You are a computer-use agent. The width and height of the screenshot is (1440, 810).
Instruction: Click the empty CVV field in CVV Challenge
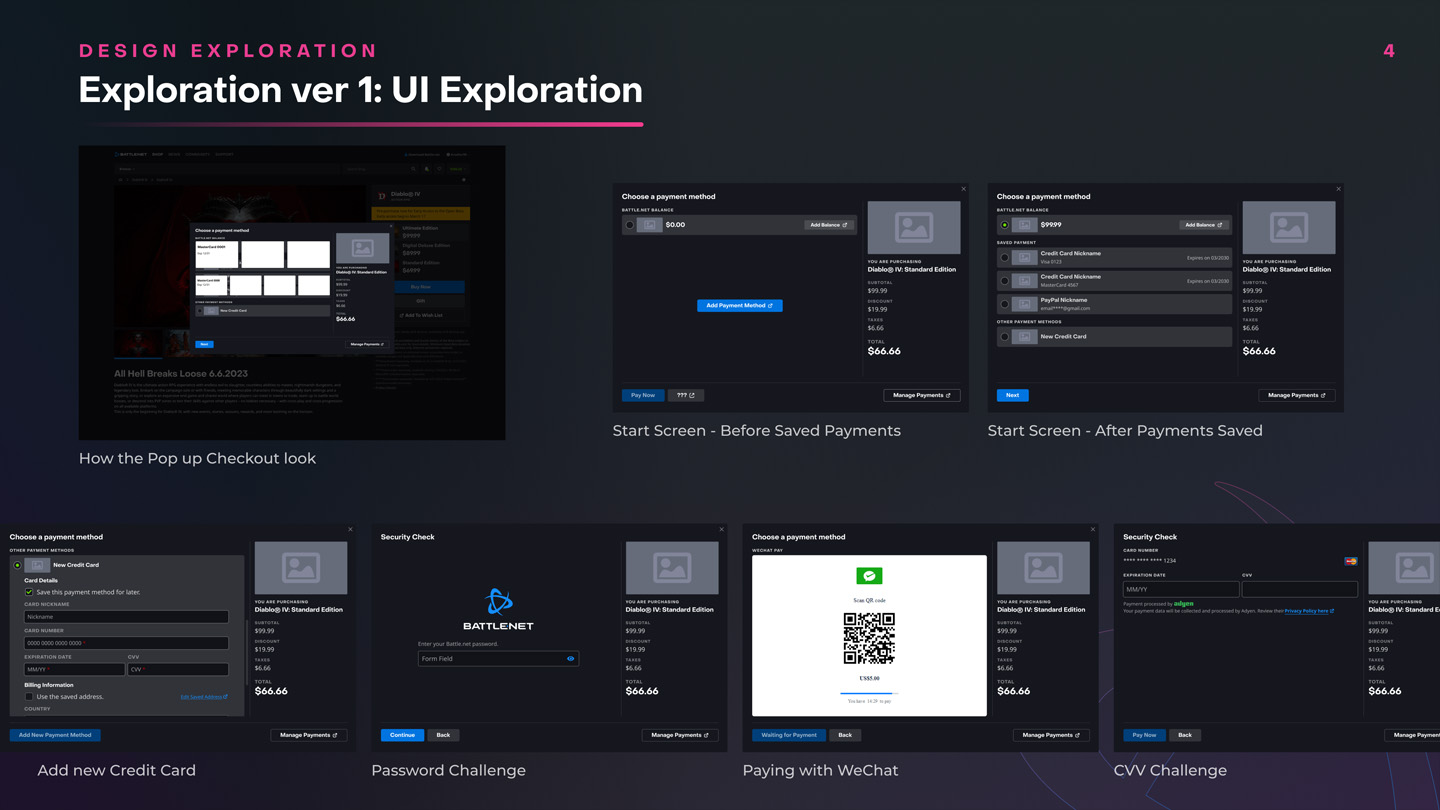(1300, 589)
